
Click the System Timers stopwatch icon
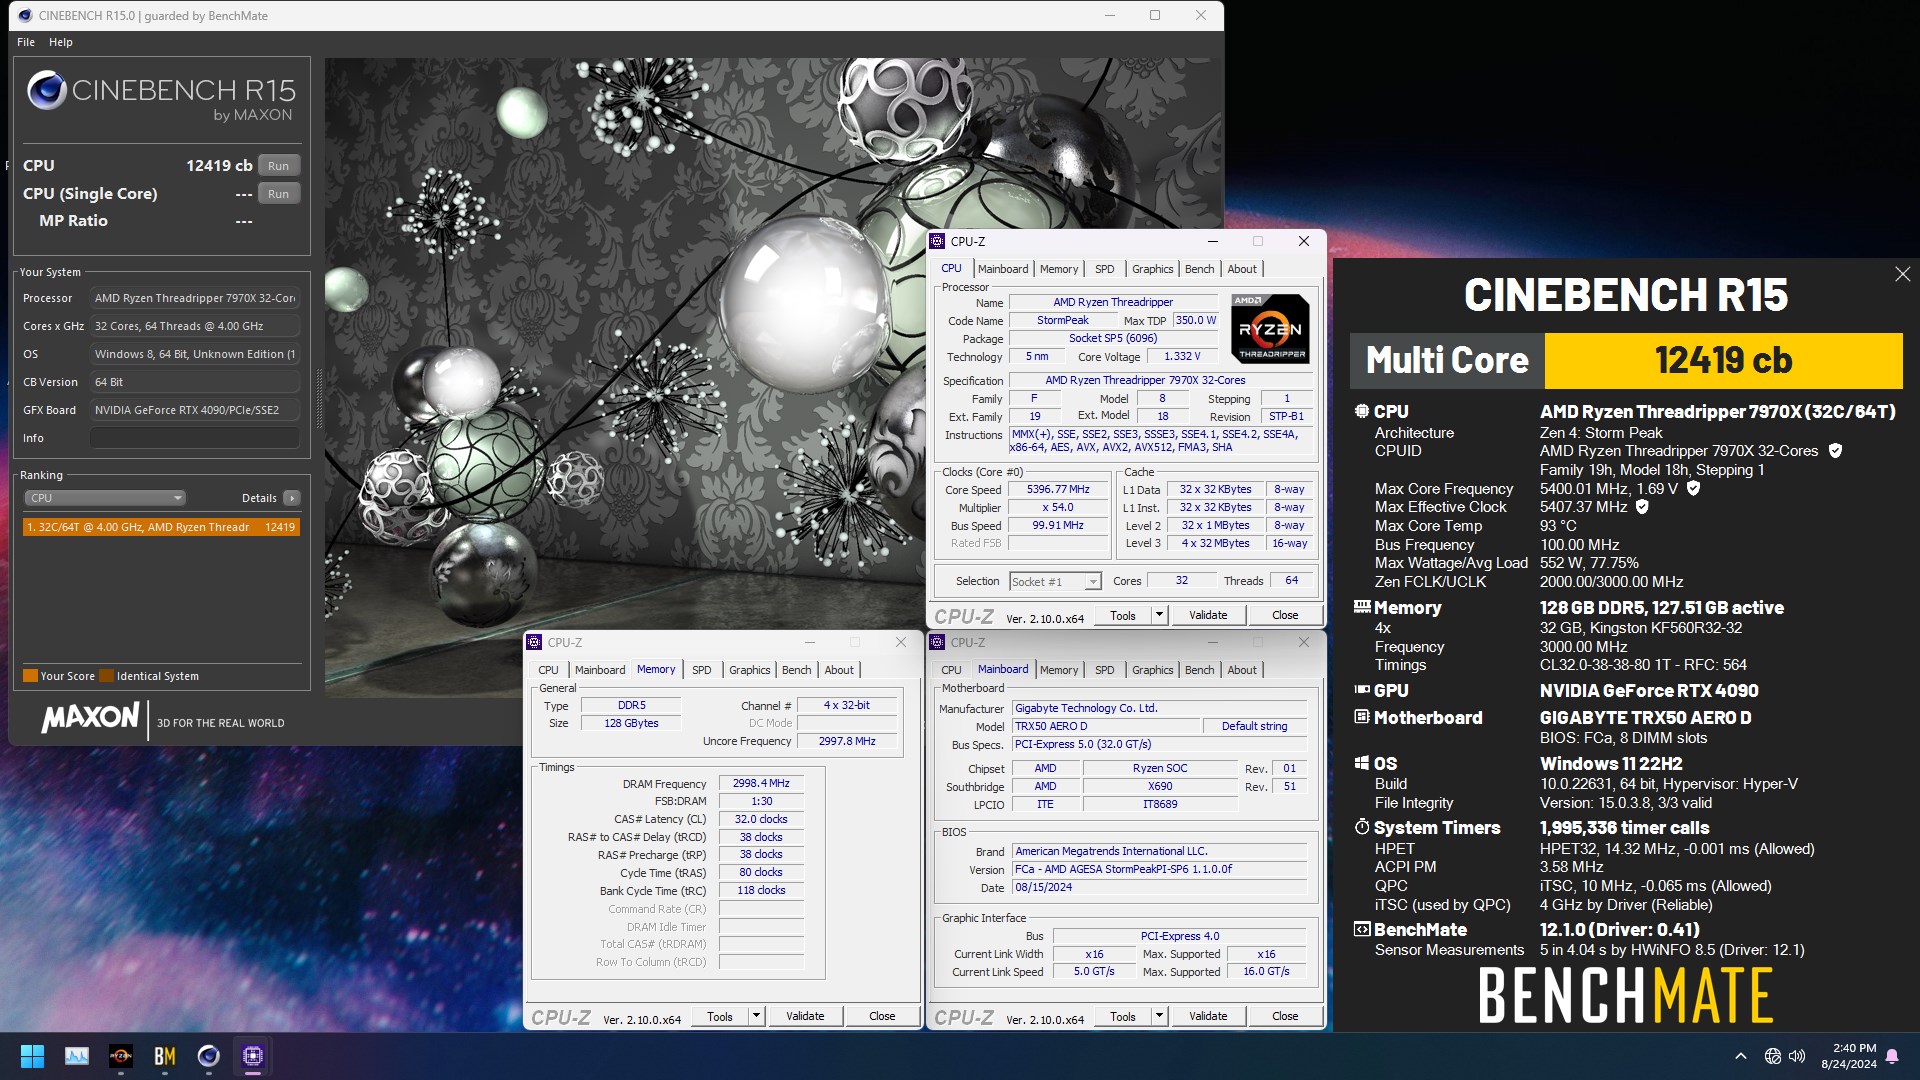(1362, 827)
